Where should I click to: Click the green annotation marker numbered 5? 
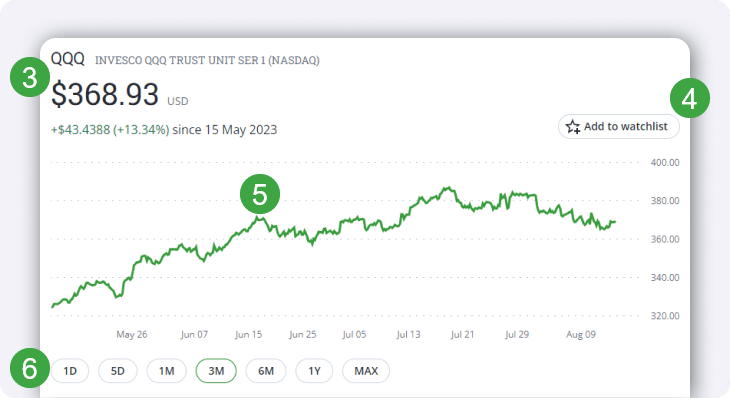(260, 194)
